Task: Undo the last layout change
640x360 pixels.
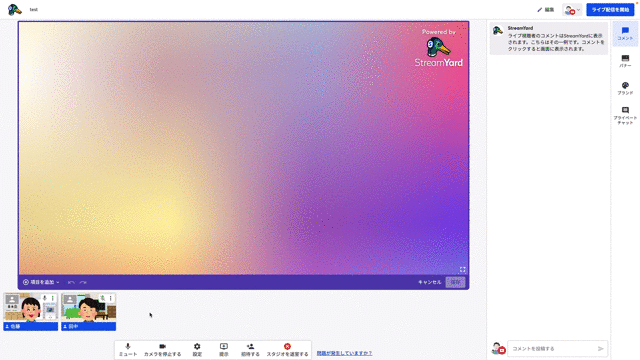Action: click(71, 282)
